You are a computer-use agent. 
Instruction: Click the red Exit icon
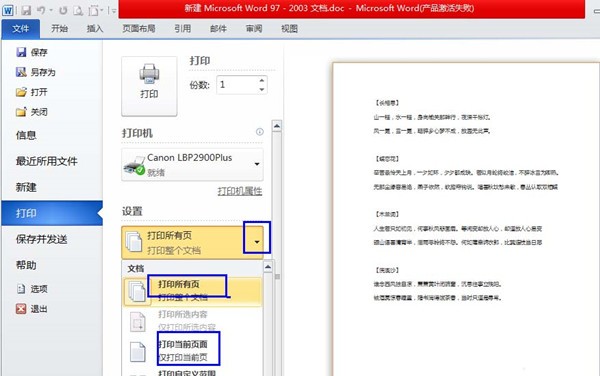pos(21,309)
